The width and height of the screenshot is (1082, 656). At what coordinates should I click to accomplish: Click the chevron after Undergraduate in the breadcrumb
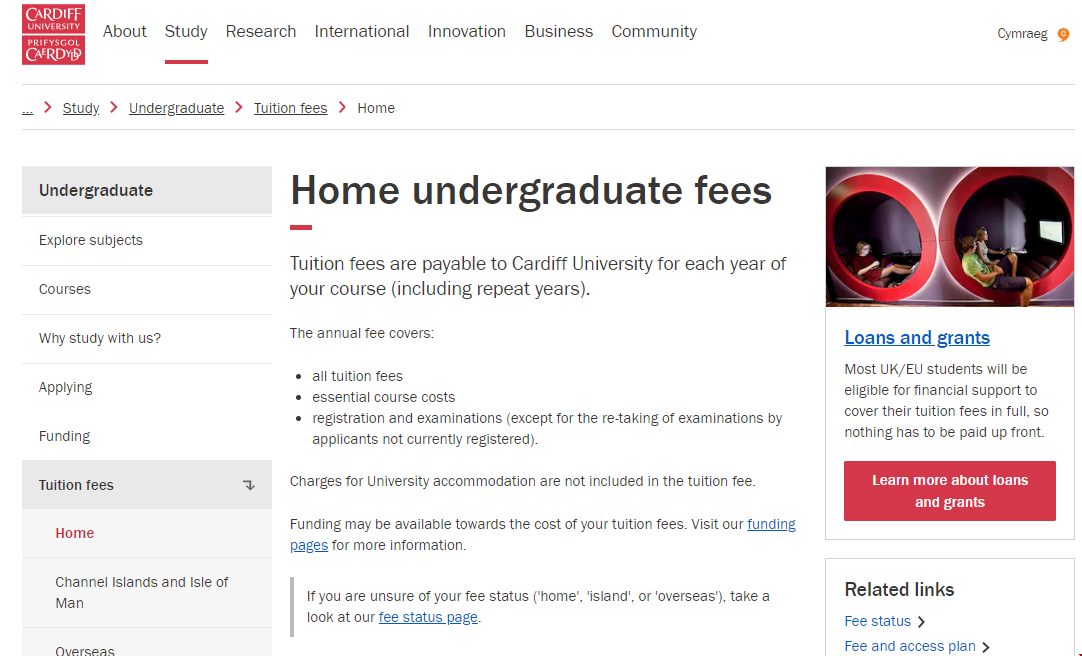(238, 108)
